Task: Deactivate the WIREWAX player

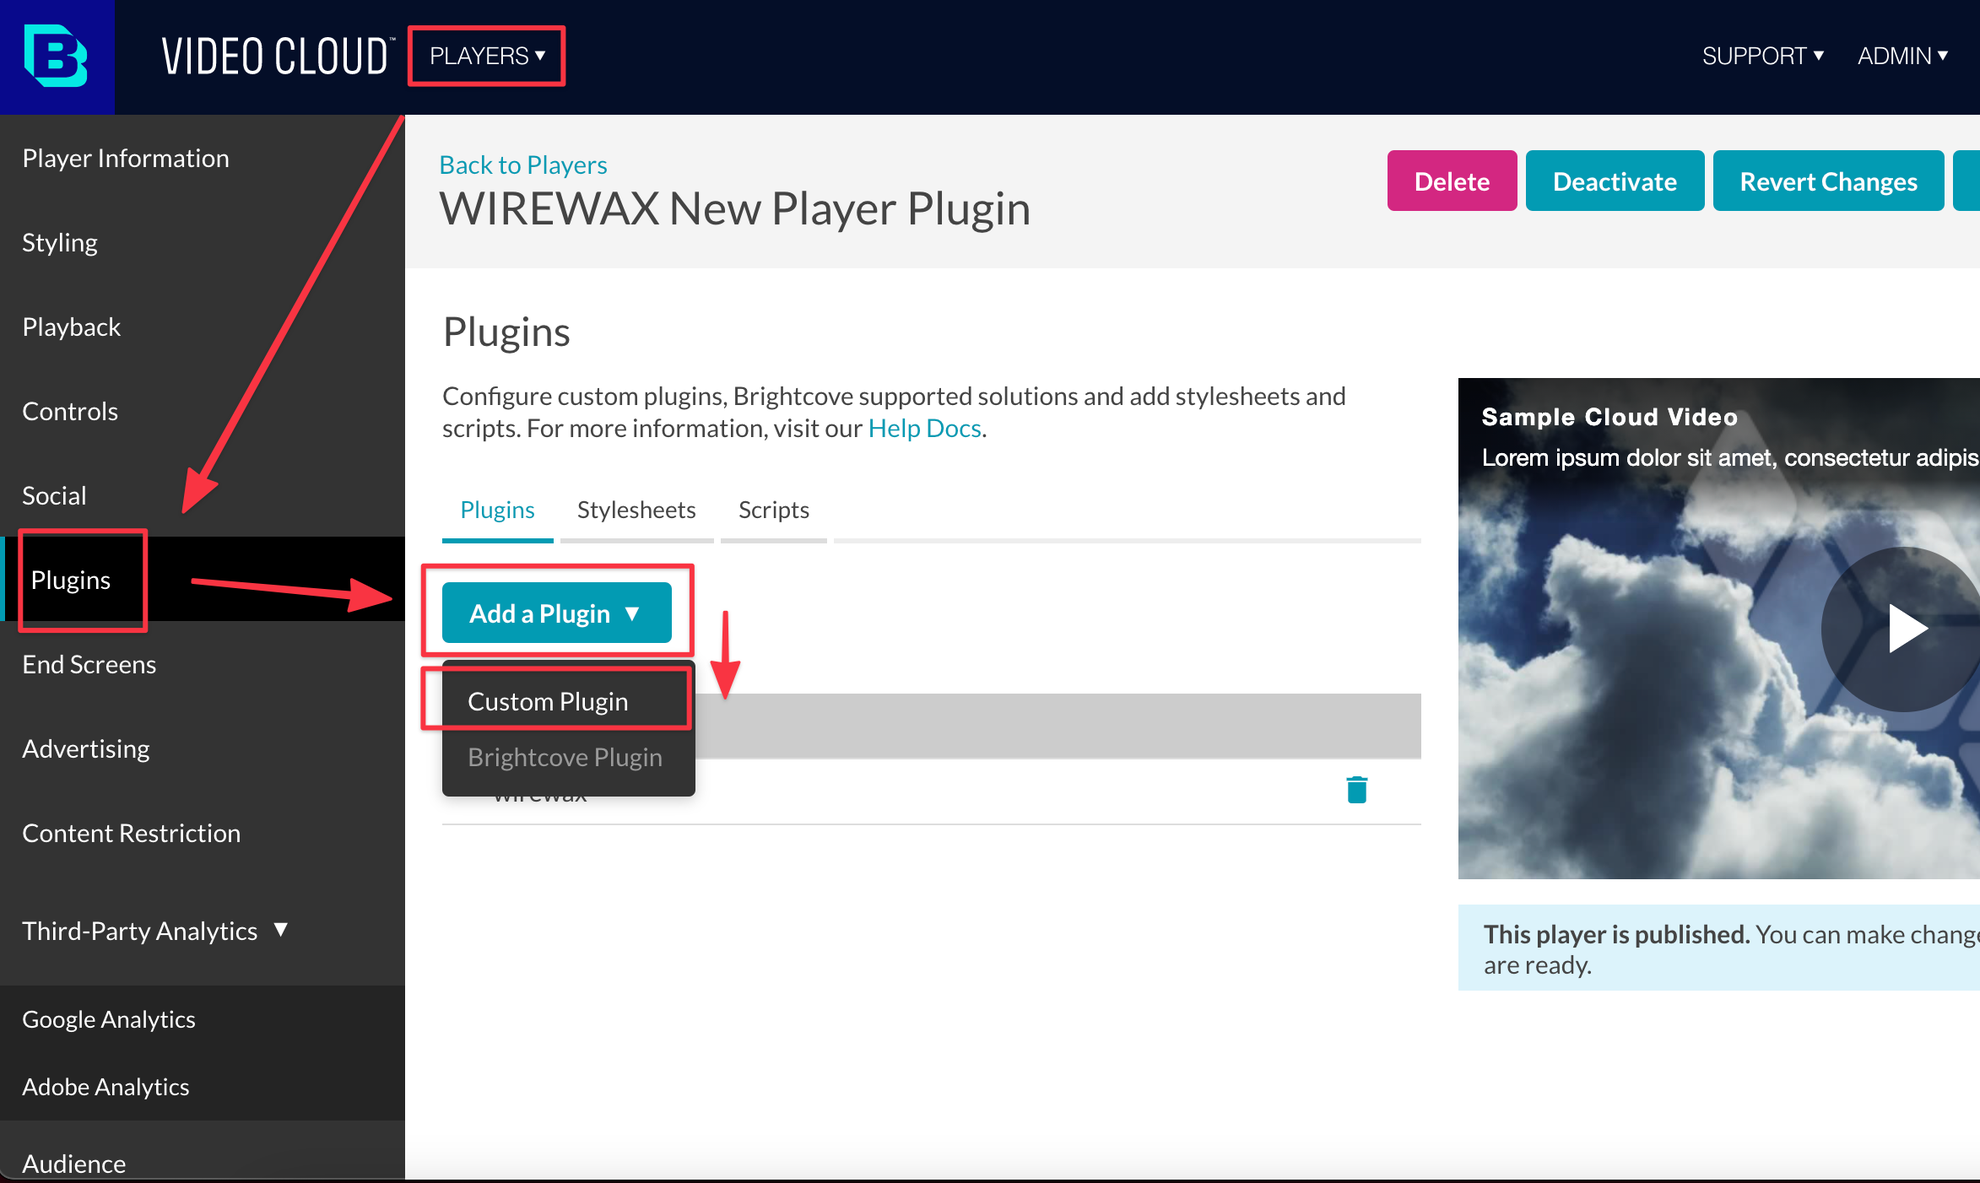Action: click(1614, 181)
